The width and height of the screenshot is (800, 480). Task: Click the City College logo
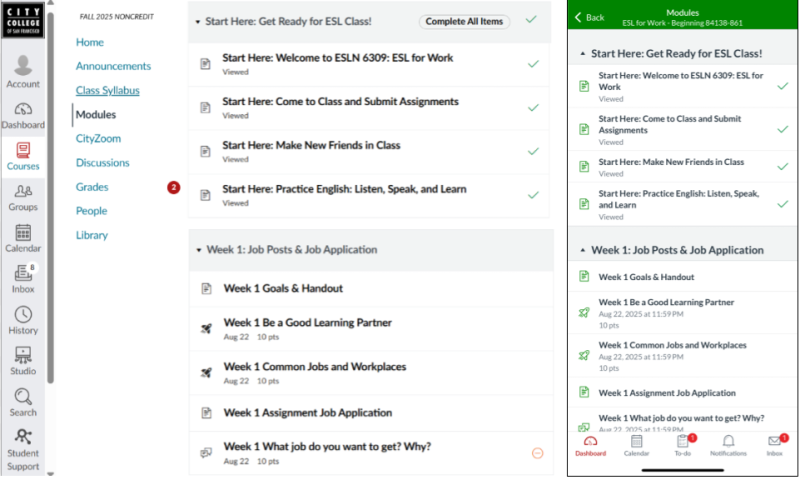[23, 20]
